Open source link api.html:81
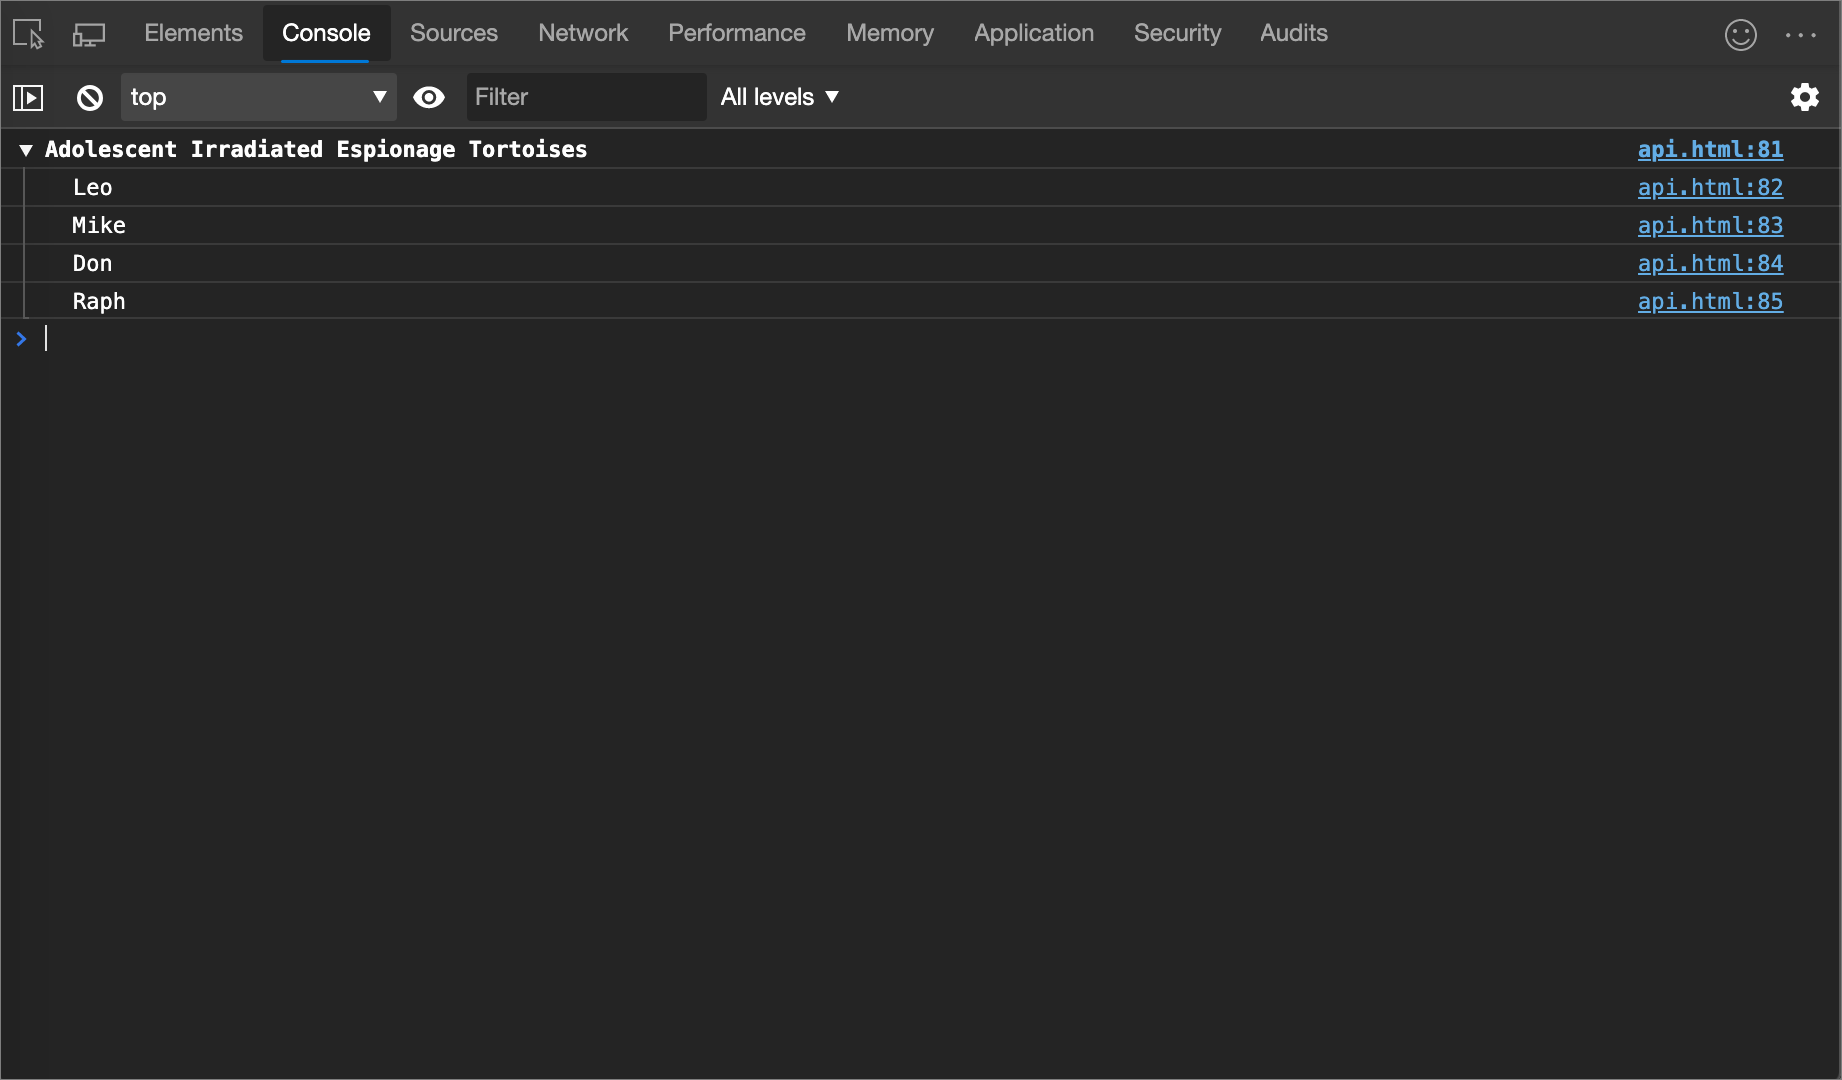Screen dimensions: 1842x1080 click(x=1710, y=149)
